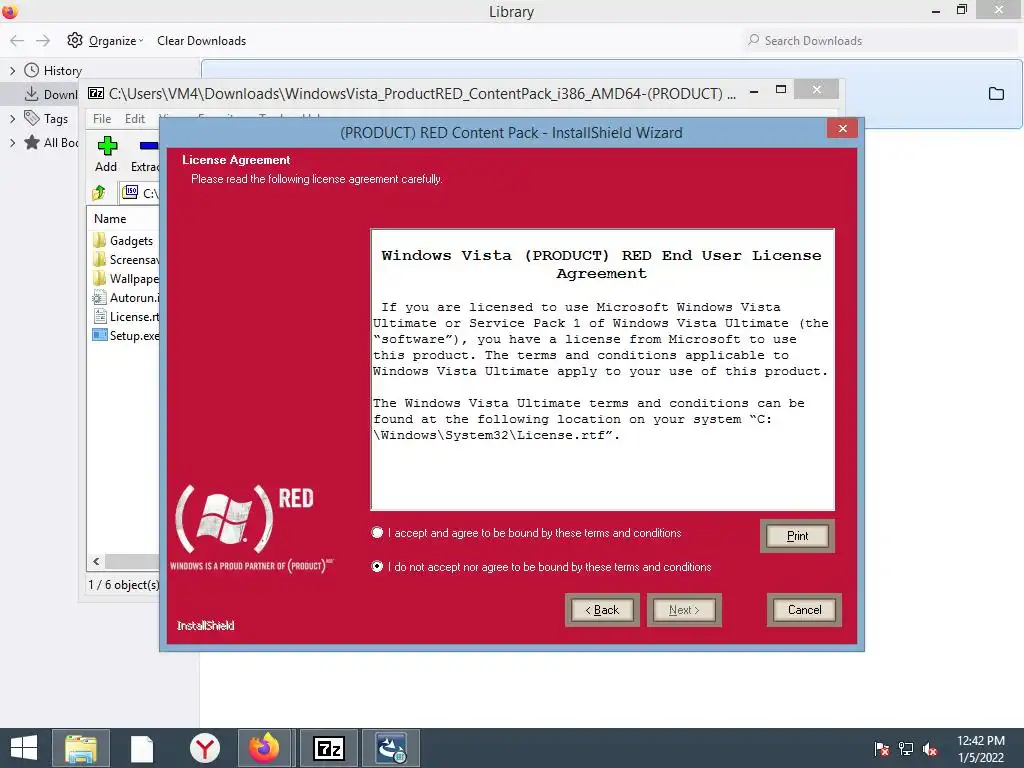Switch to the installer taskbar icon

pos(391,748)
